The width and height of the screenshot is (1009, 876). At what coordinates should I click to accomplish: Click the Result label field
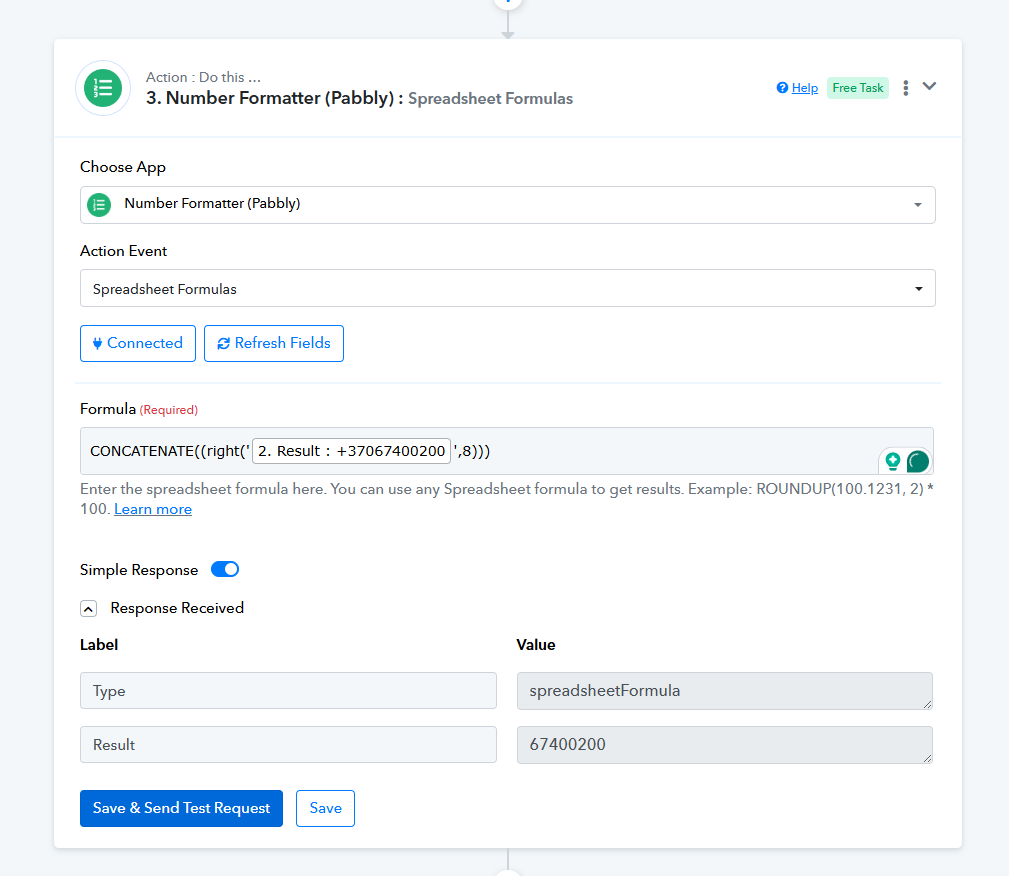(288, 745)
